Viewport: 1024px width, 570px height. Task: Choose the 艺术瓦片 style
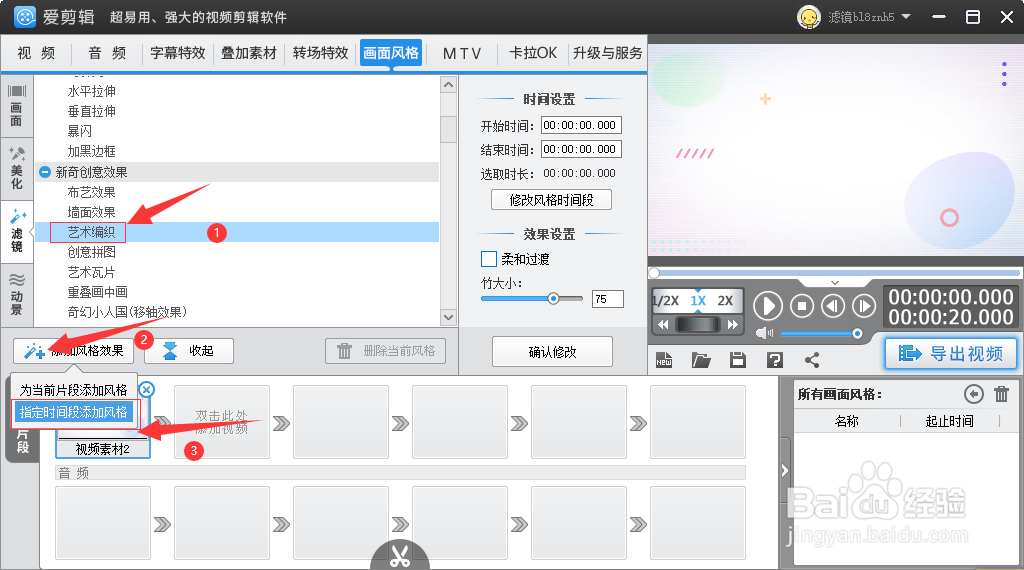pos(91,272)
